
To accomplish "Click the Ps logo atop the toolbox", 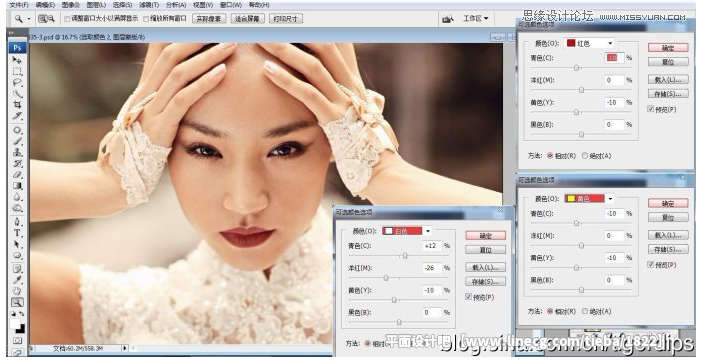I will pyautogui.click(x=17, y=48).
